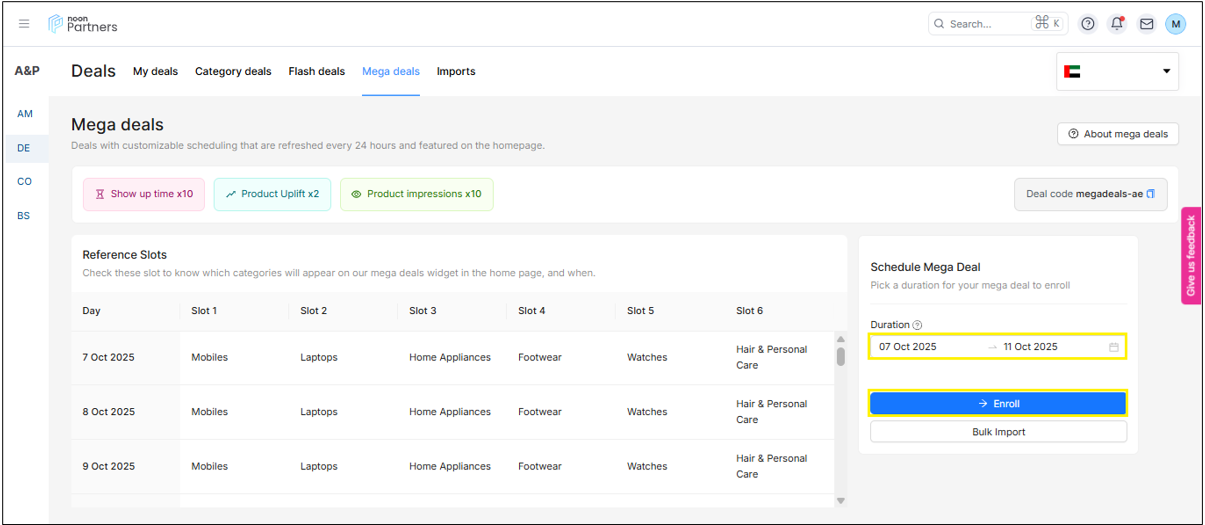Viewport: 1205px width, 525px height.
Task: Click the Bulk Import button
Action: pyautogui.click(x=998, y=432)
